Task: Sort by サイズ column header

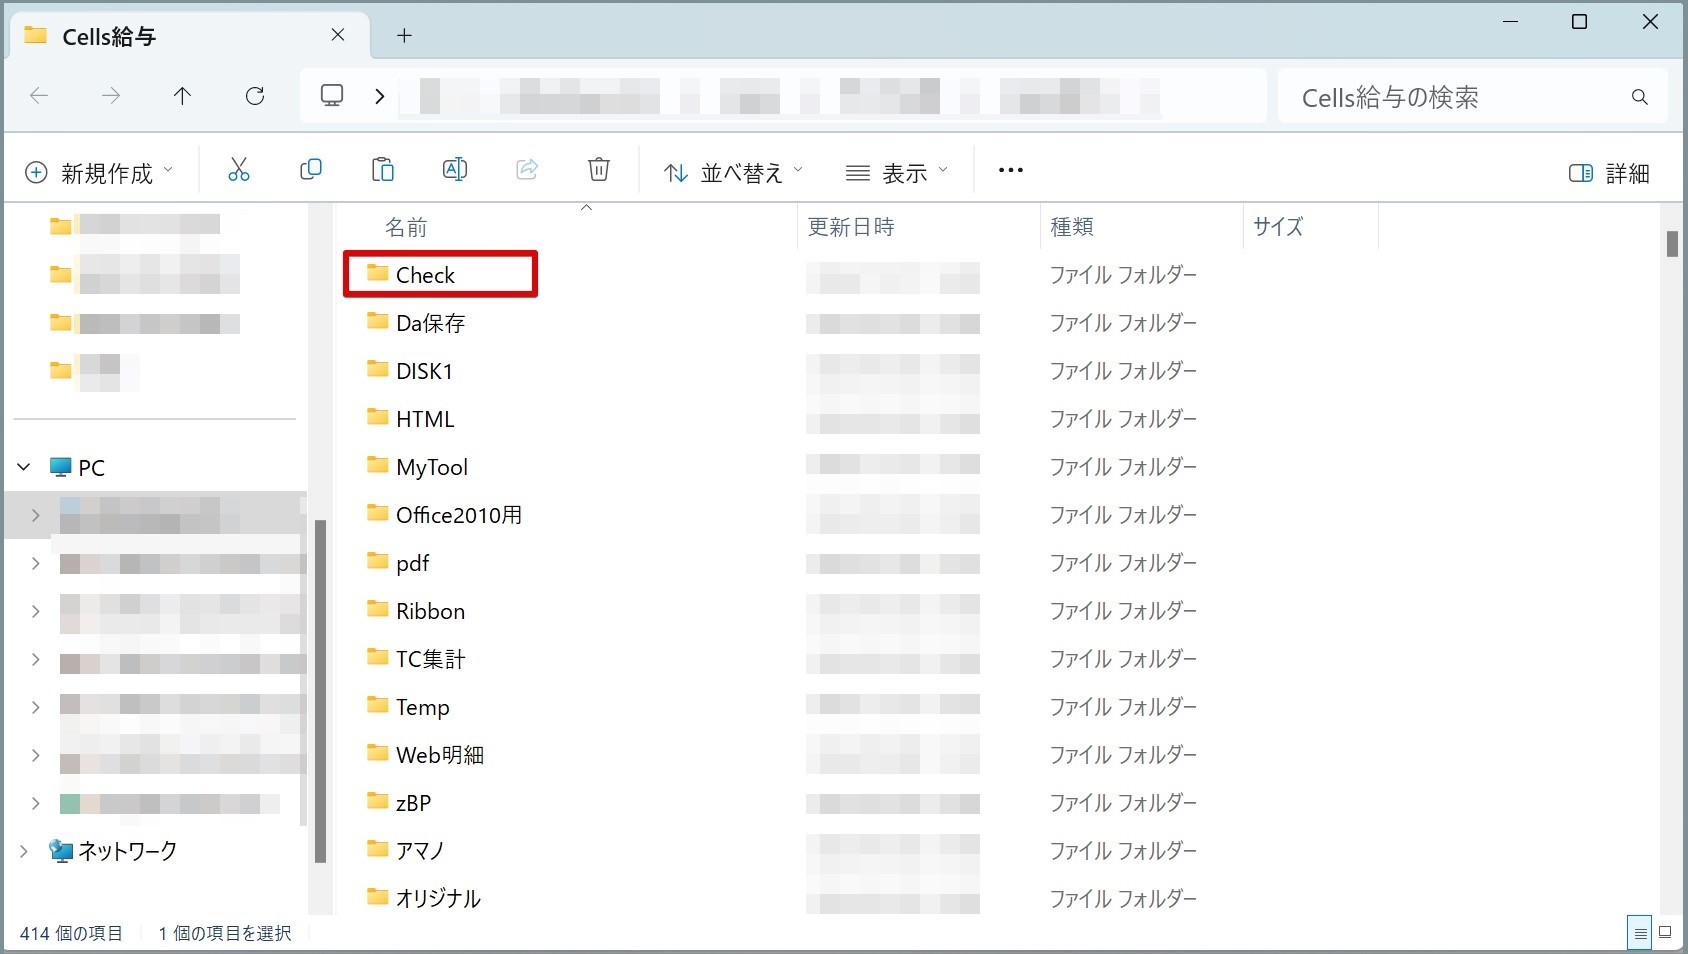Action: pyautogui.click(x=1278, y=227)
